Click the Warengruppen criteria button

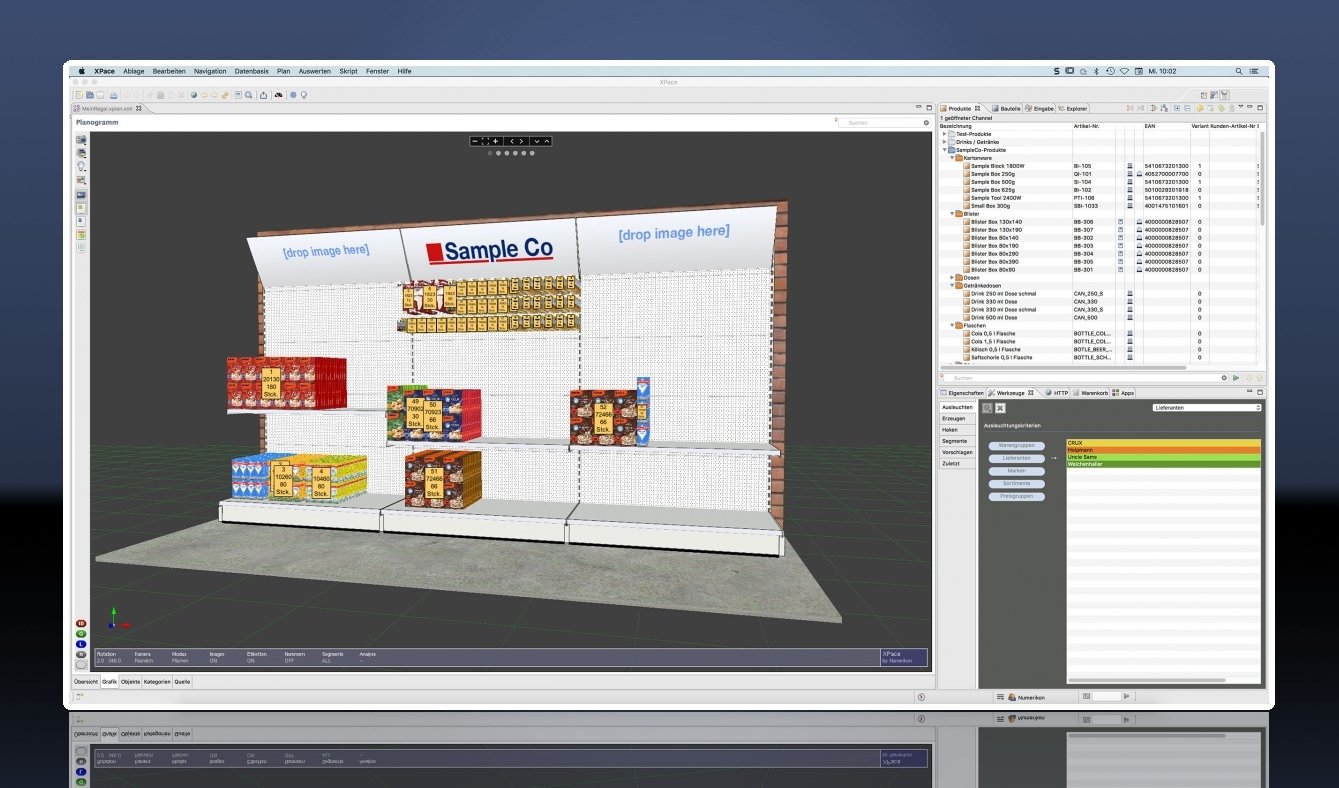click(x=1016, y=445)
